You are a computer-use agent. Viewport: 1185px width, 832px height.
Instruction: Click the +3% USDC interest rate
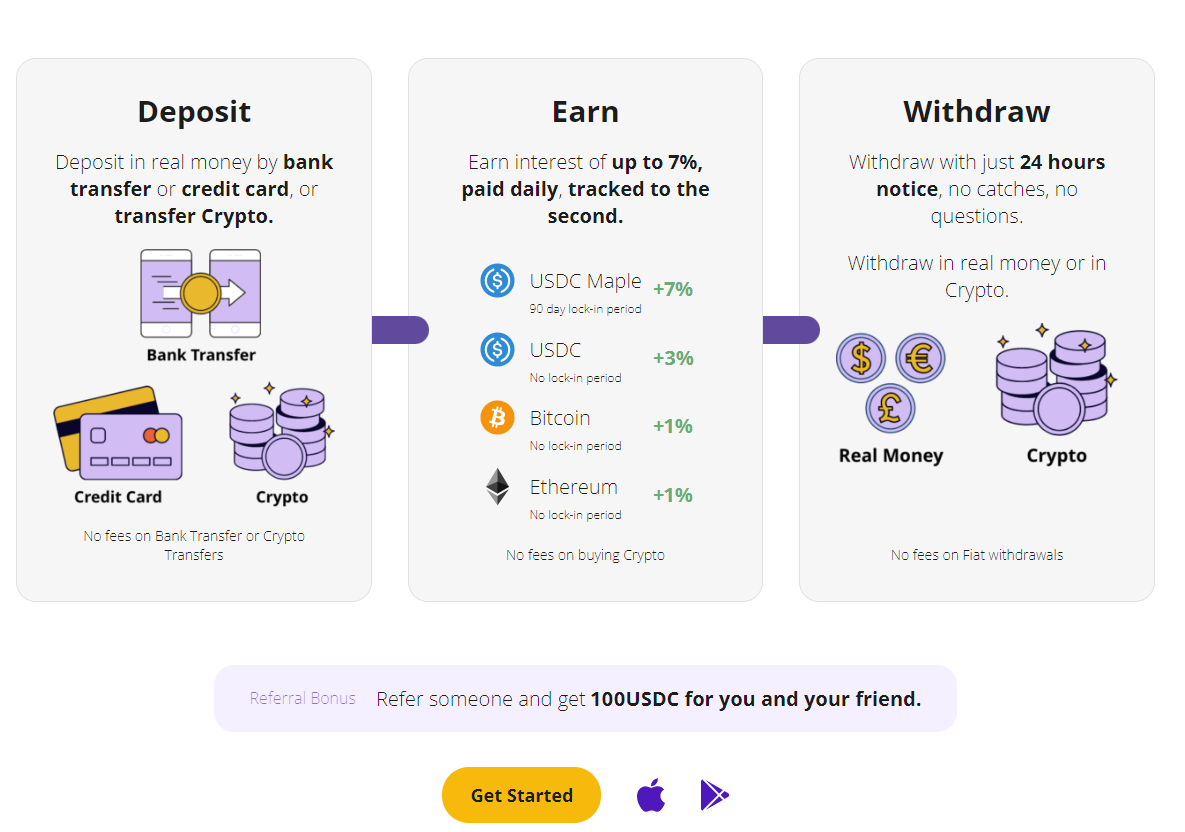click(673, 357)
